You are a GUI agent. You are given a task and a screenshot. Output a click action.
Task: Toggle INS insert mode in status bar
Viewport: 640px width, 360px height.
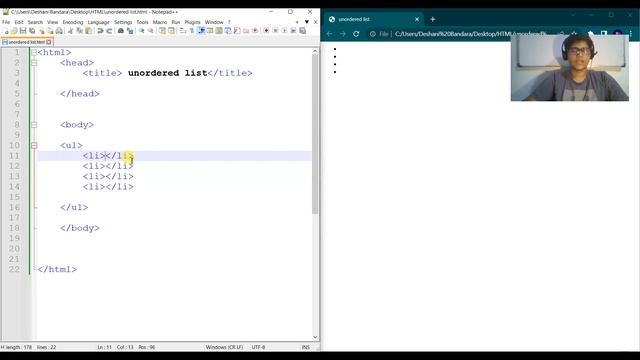tap(305, 347)
